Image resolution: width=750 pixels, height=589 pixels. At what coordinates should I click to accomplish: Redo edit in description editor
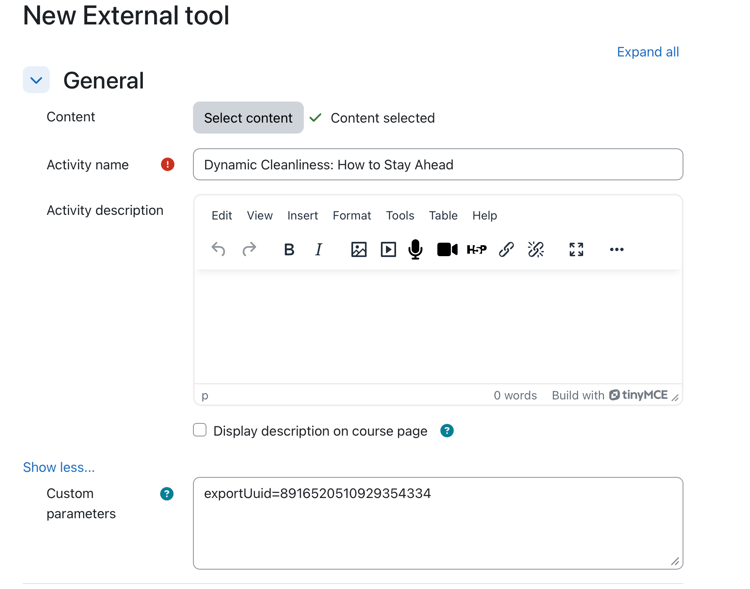pos(249,249)
